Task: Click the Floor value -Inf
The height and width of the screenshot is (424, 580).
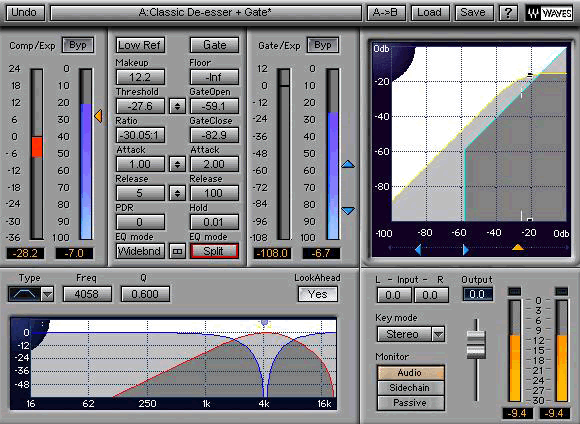Action: pos(214,77)
